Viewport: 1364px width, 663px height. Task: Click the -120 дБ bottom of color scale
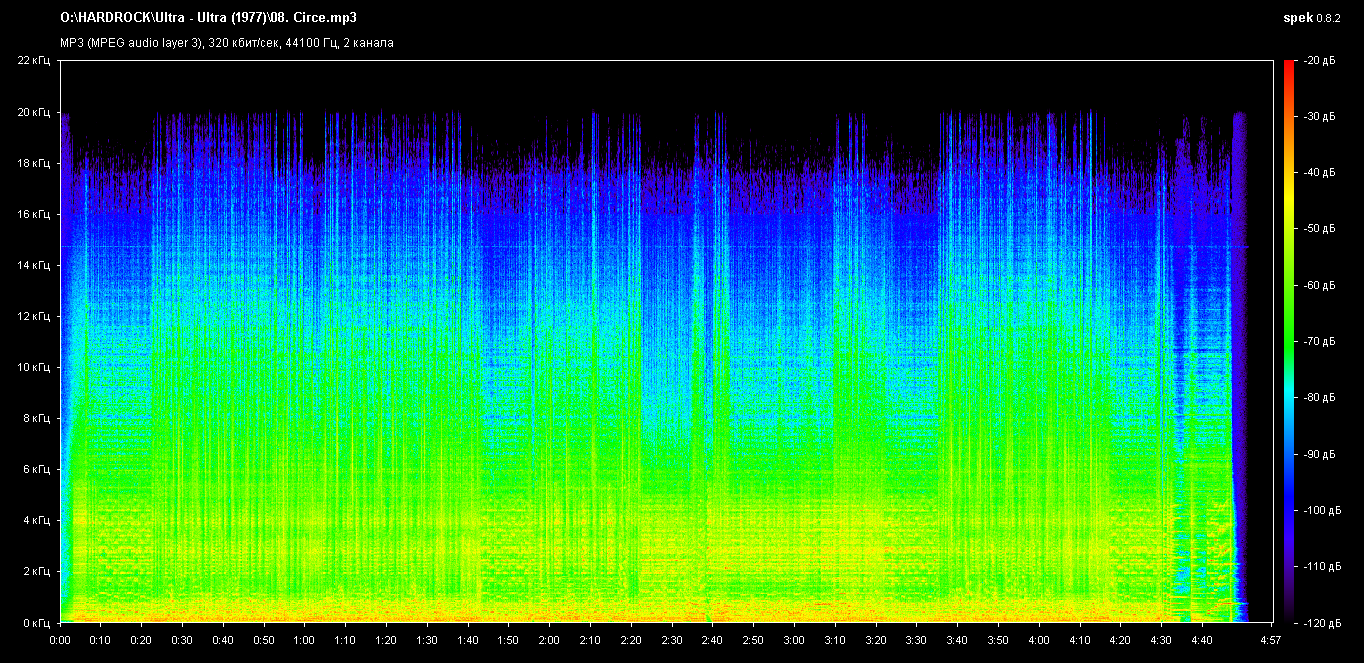click(1318, 622)
